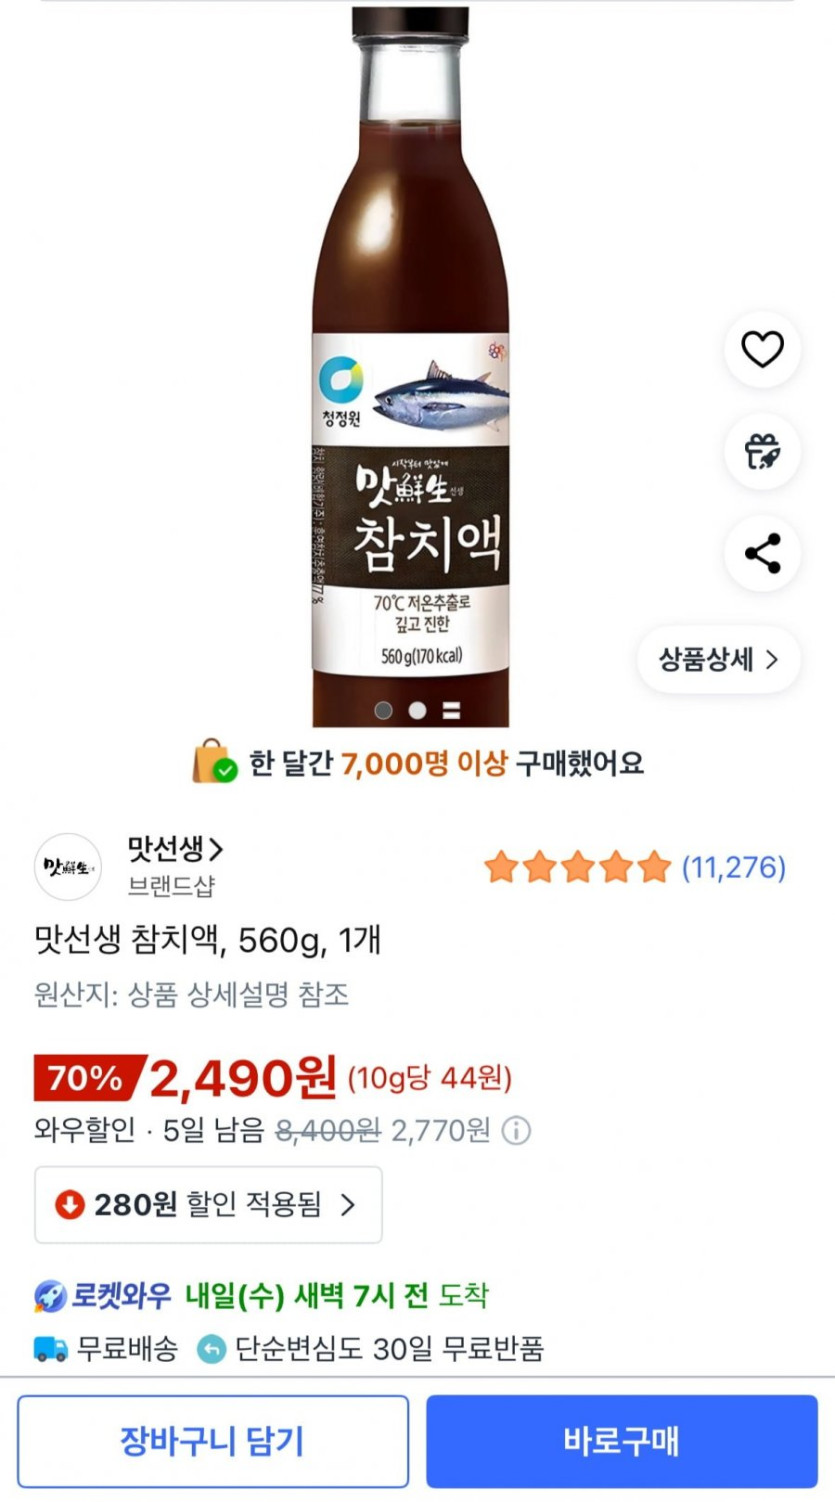Tap the five-star rating
Image resolution: width=835 pixels, height=1502 pixels.
pyautogui.click(x=577, y=867)
